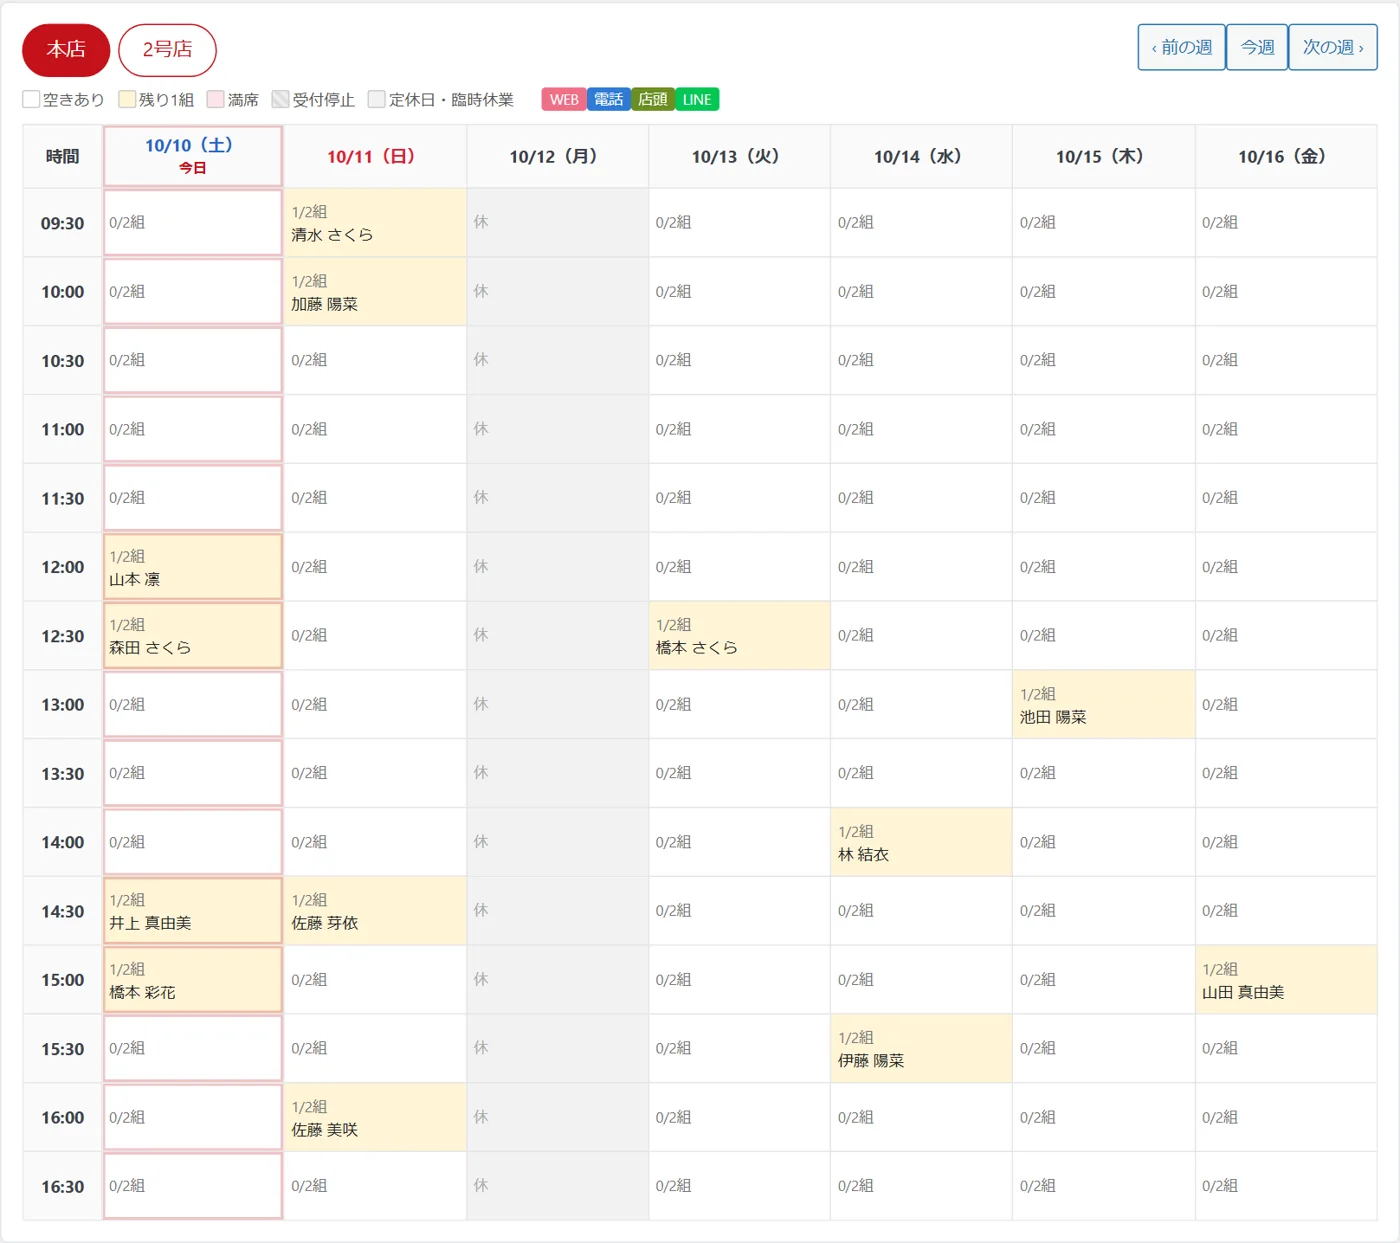The height and width of the screenshot is (1243, 1400).
Task: Select the 10/13 (火) column header
Action: [x=739, y=156]
